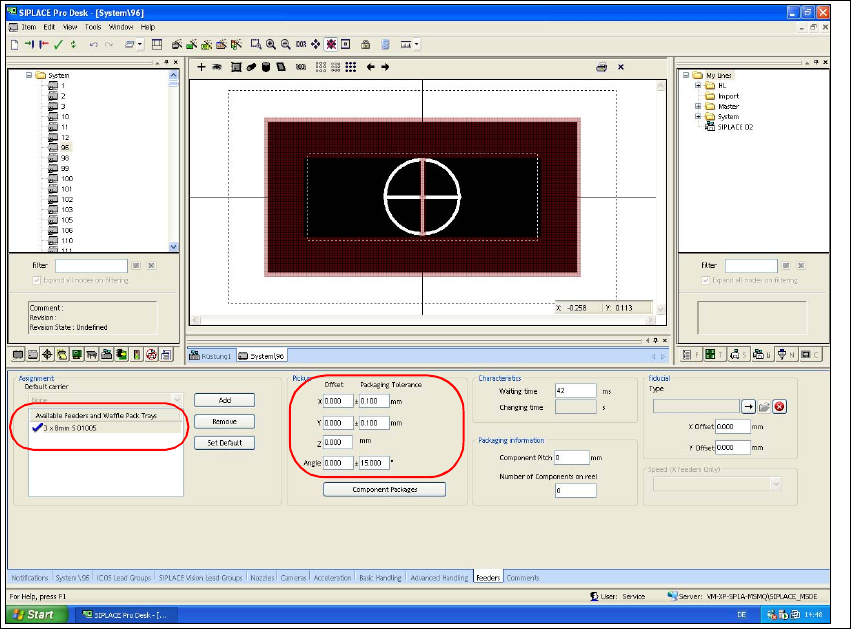Click the zoom out magnifier icon
The height and width of the screenshot is (629, 851).
click(x=286, y=45)
